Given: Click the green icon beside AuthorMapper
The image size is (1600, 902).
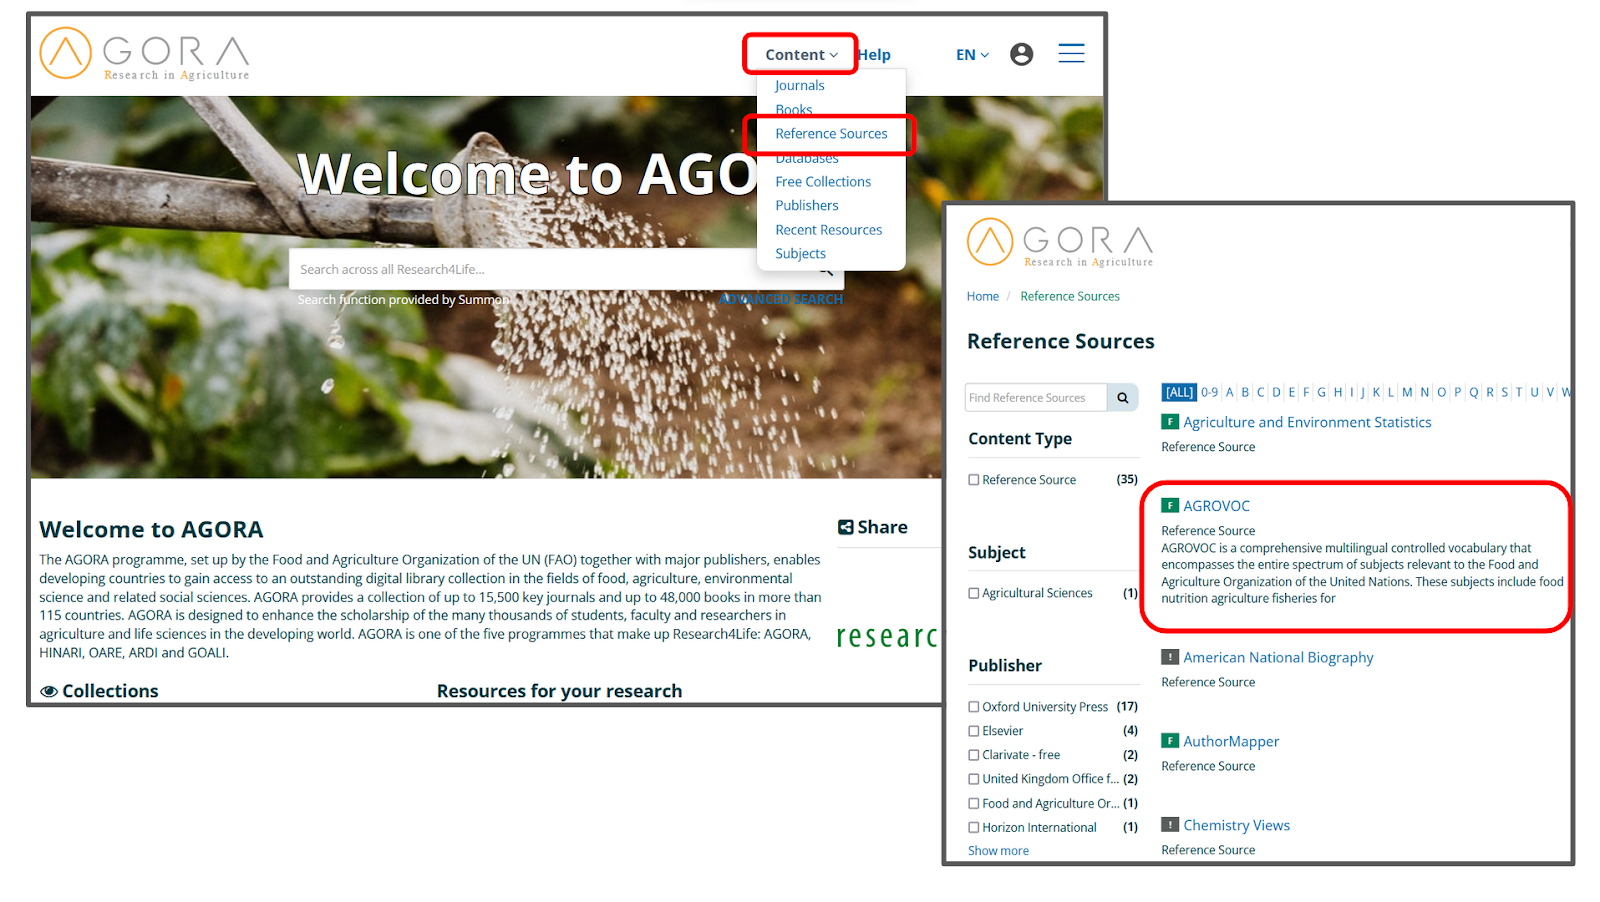Looking at the screenshot, I should [x=1170, y=741].
